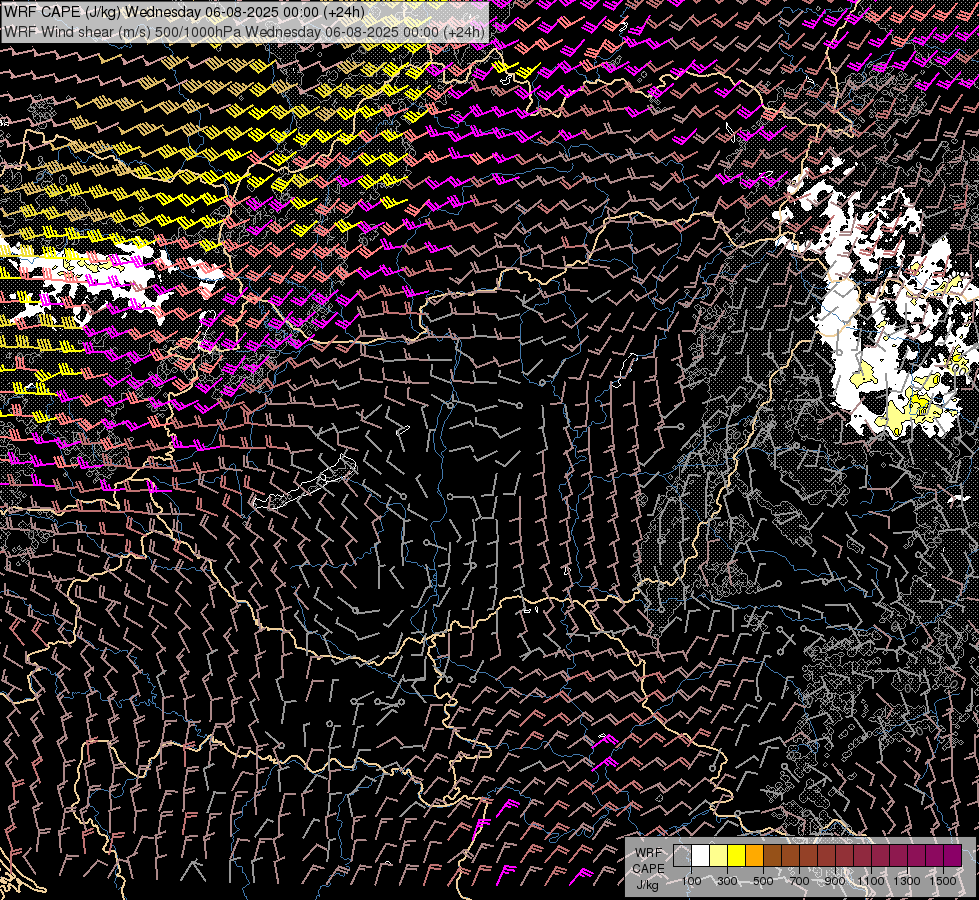
Task: Click the J/kg unit label in legend
Action: click(x=648, y=885)
